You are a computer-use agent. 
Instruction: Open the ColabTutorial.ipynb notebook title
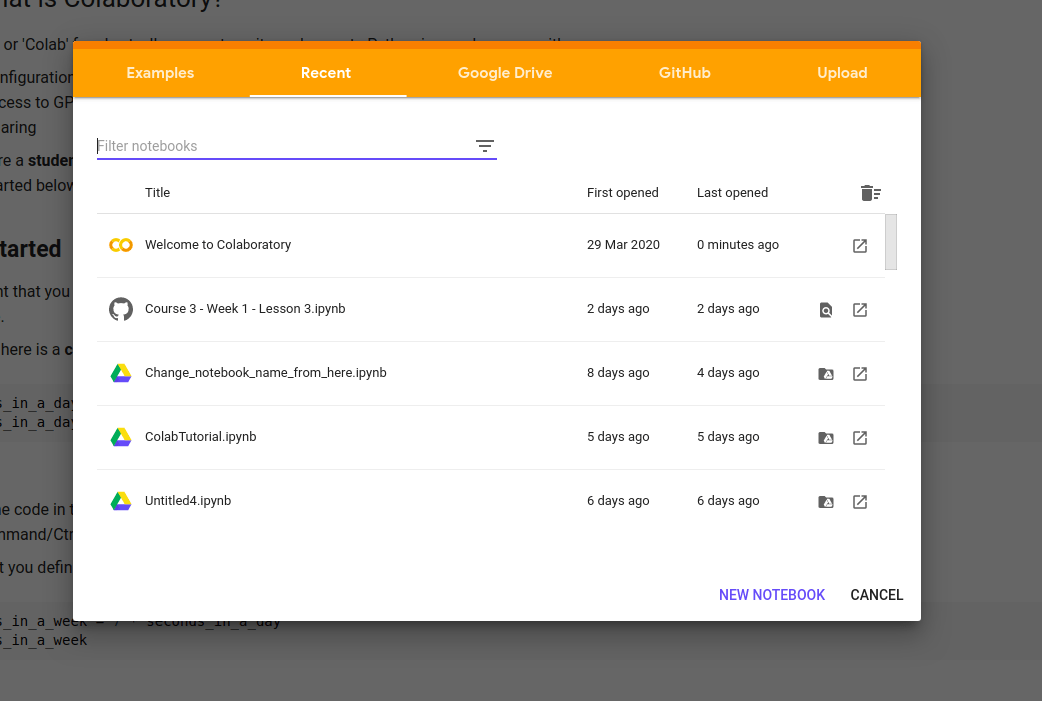point(200,437)
